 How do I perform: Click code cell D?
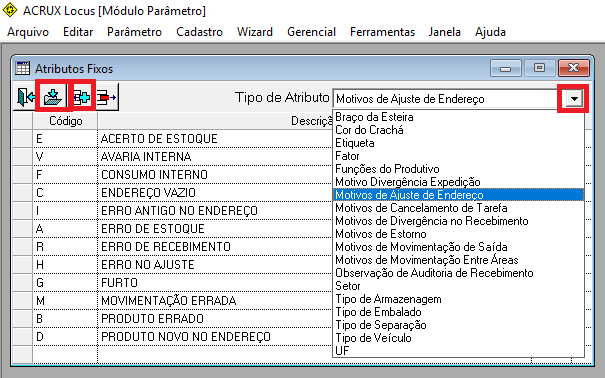65,337
